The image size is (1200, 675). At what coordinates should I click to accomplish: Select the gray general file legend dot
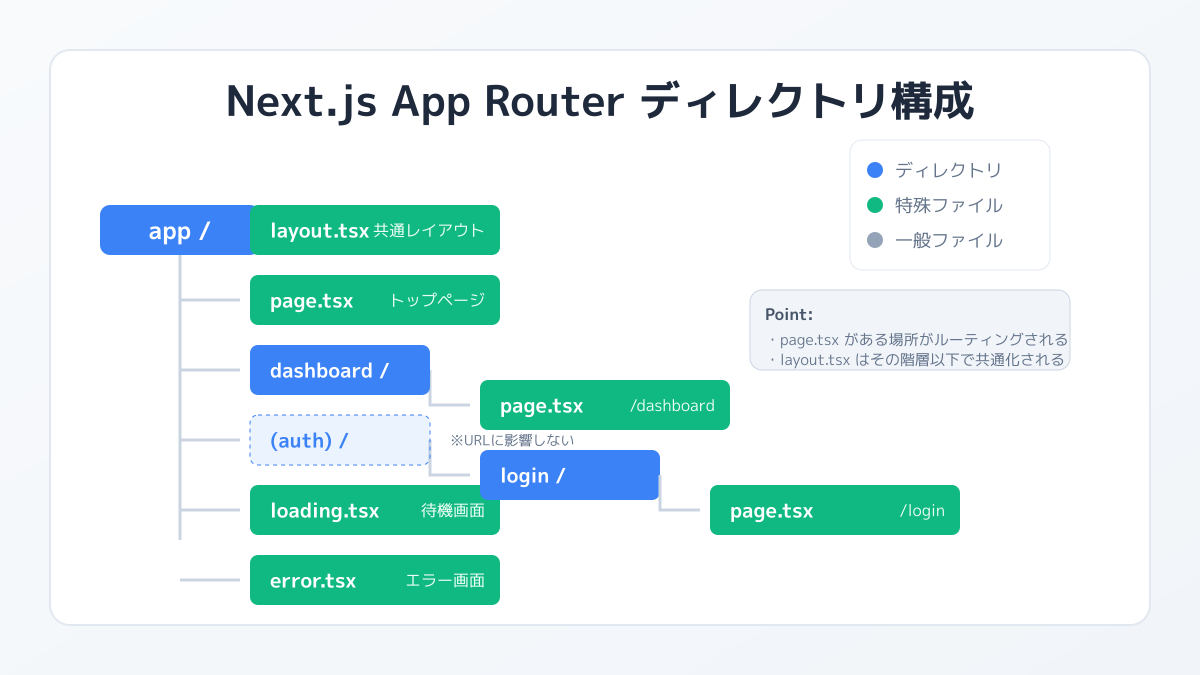click(x=875, y=240)
